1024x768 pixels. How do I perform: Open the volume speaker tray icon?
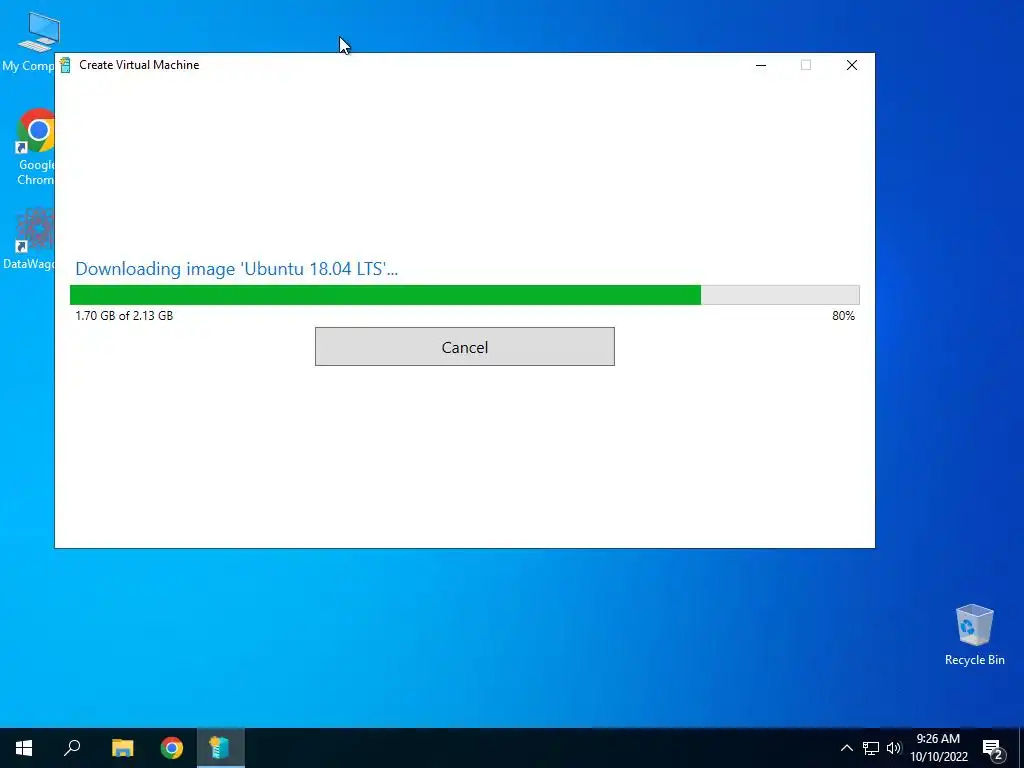[x=894, y=748]
